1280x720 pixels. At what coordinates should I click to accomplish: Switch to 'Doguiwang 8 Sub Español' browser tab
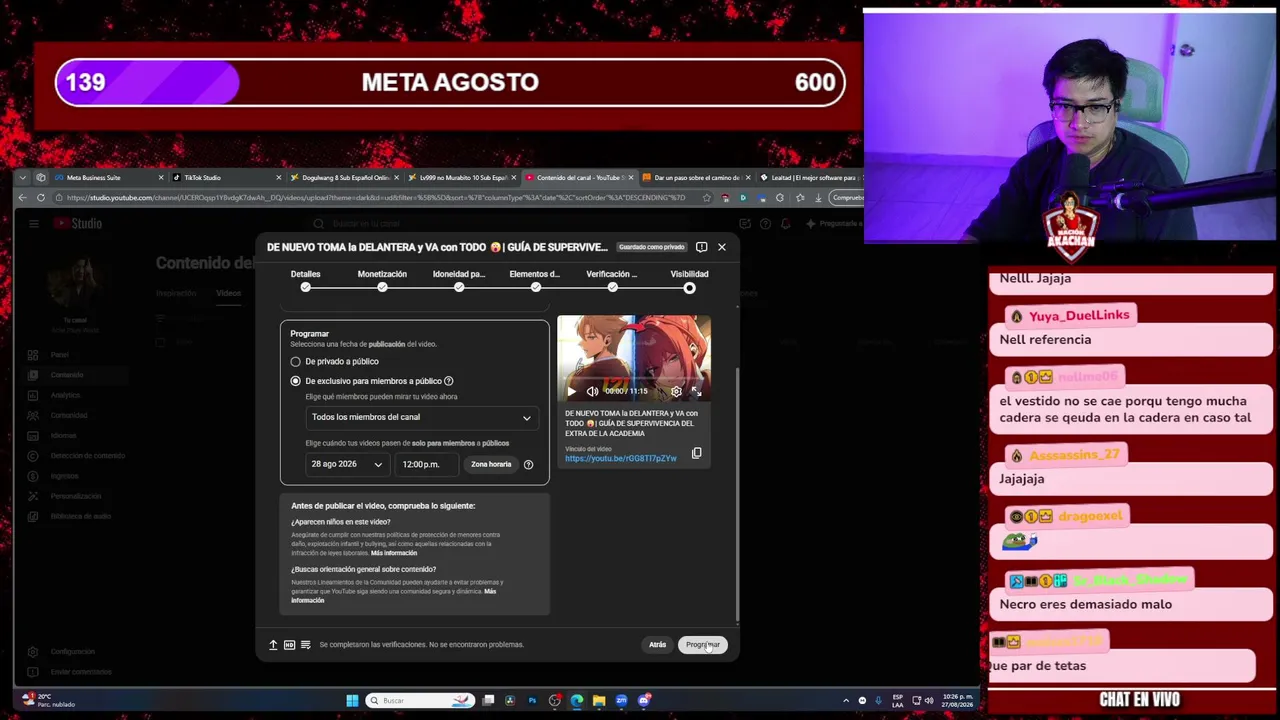coord(346,178)
